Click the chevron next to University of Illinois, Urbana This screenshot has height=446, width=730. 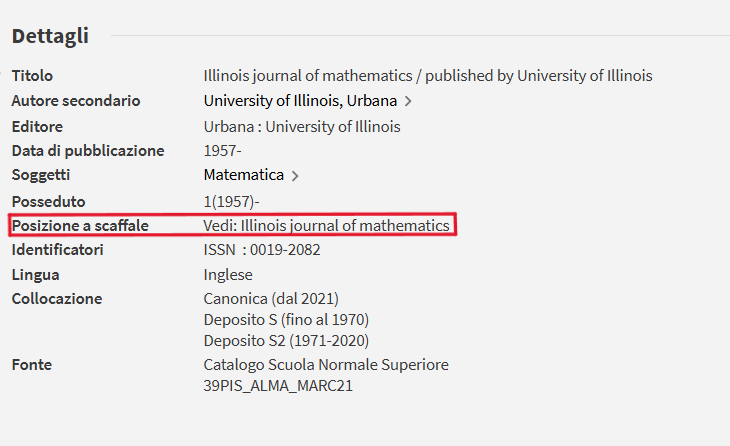tap(408, 101)
